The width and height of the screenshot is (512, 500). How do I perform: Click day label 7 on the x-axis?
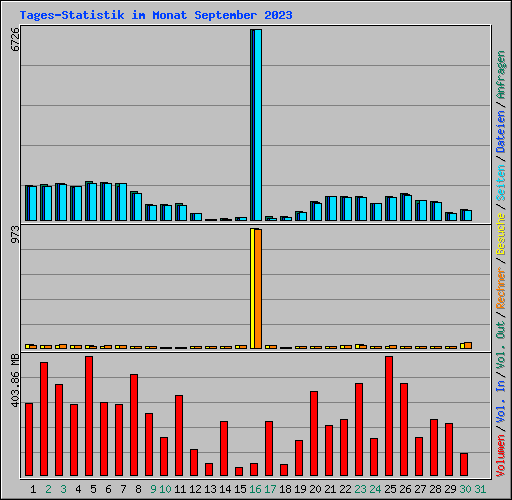pos(123,489)
